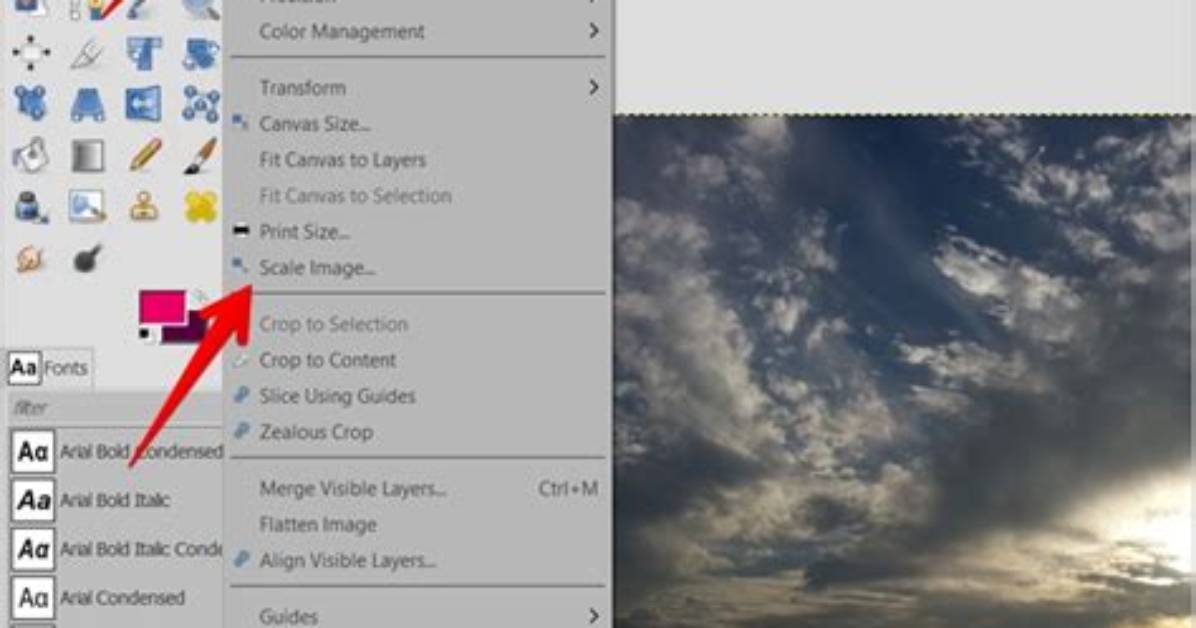Open the pink foreground color swatch

[x=162, y=307]
